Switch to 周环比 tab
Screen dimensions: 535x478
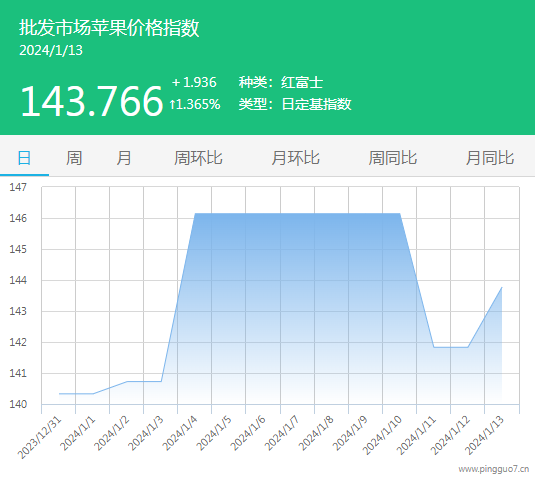coord(198,158)
